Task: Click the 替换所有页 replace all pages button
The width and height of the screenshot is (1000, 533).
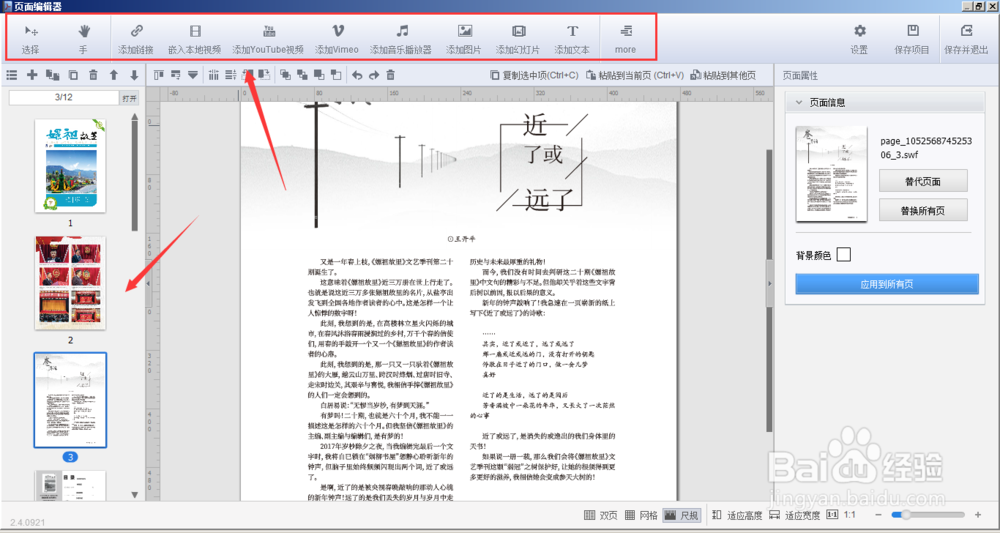Action: pos(923,210)
